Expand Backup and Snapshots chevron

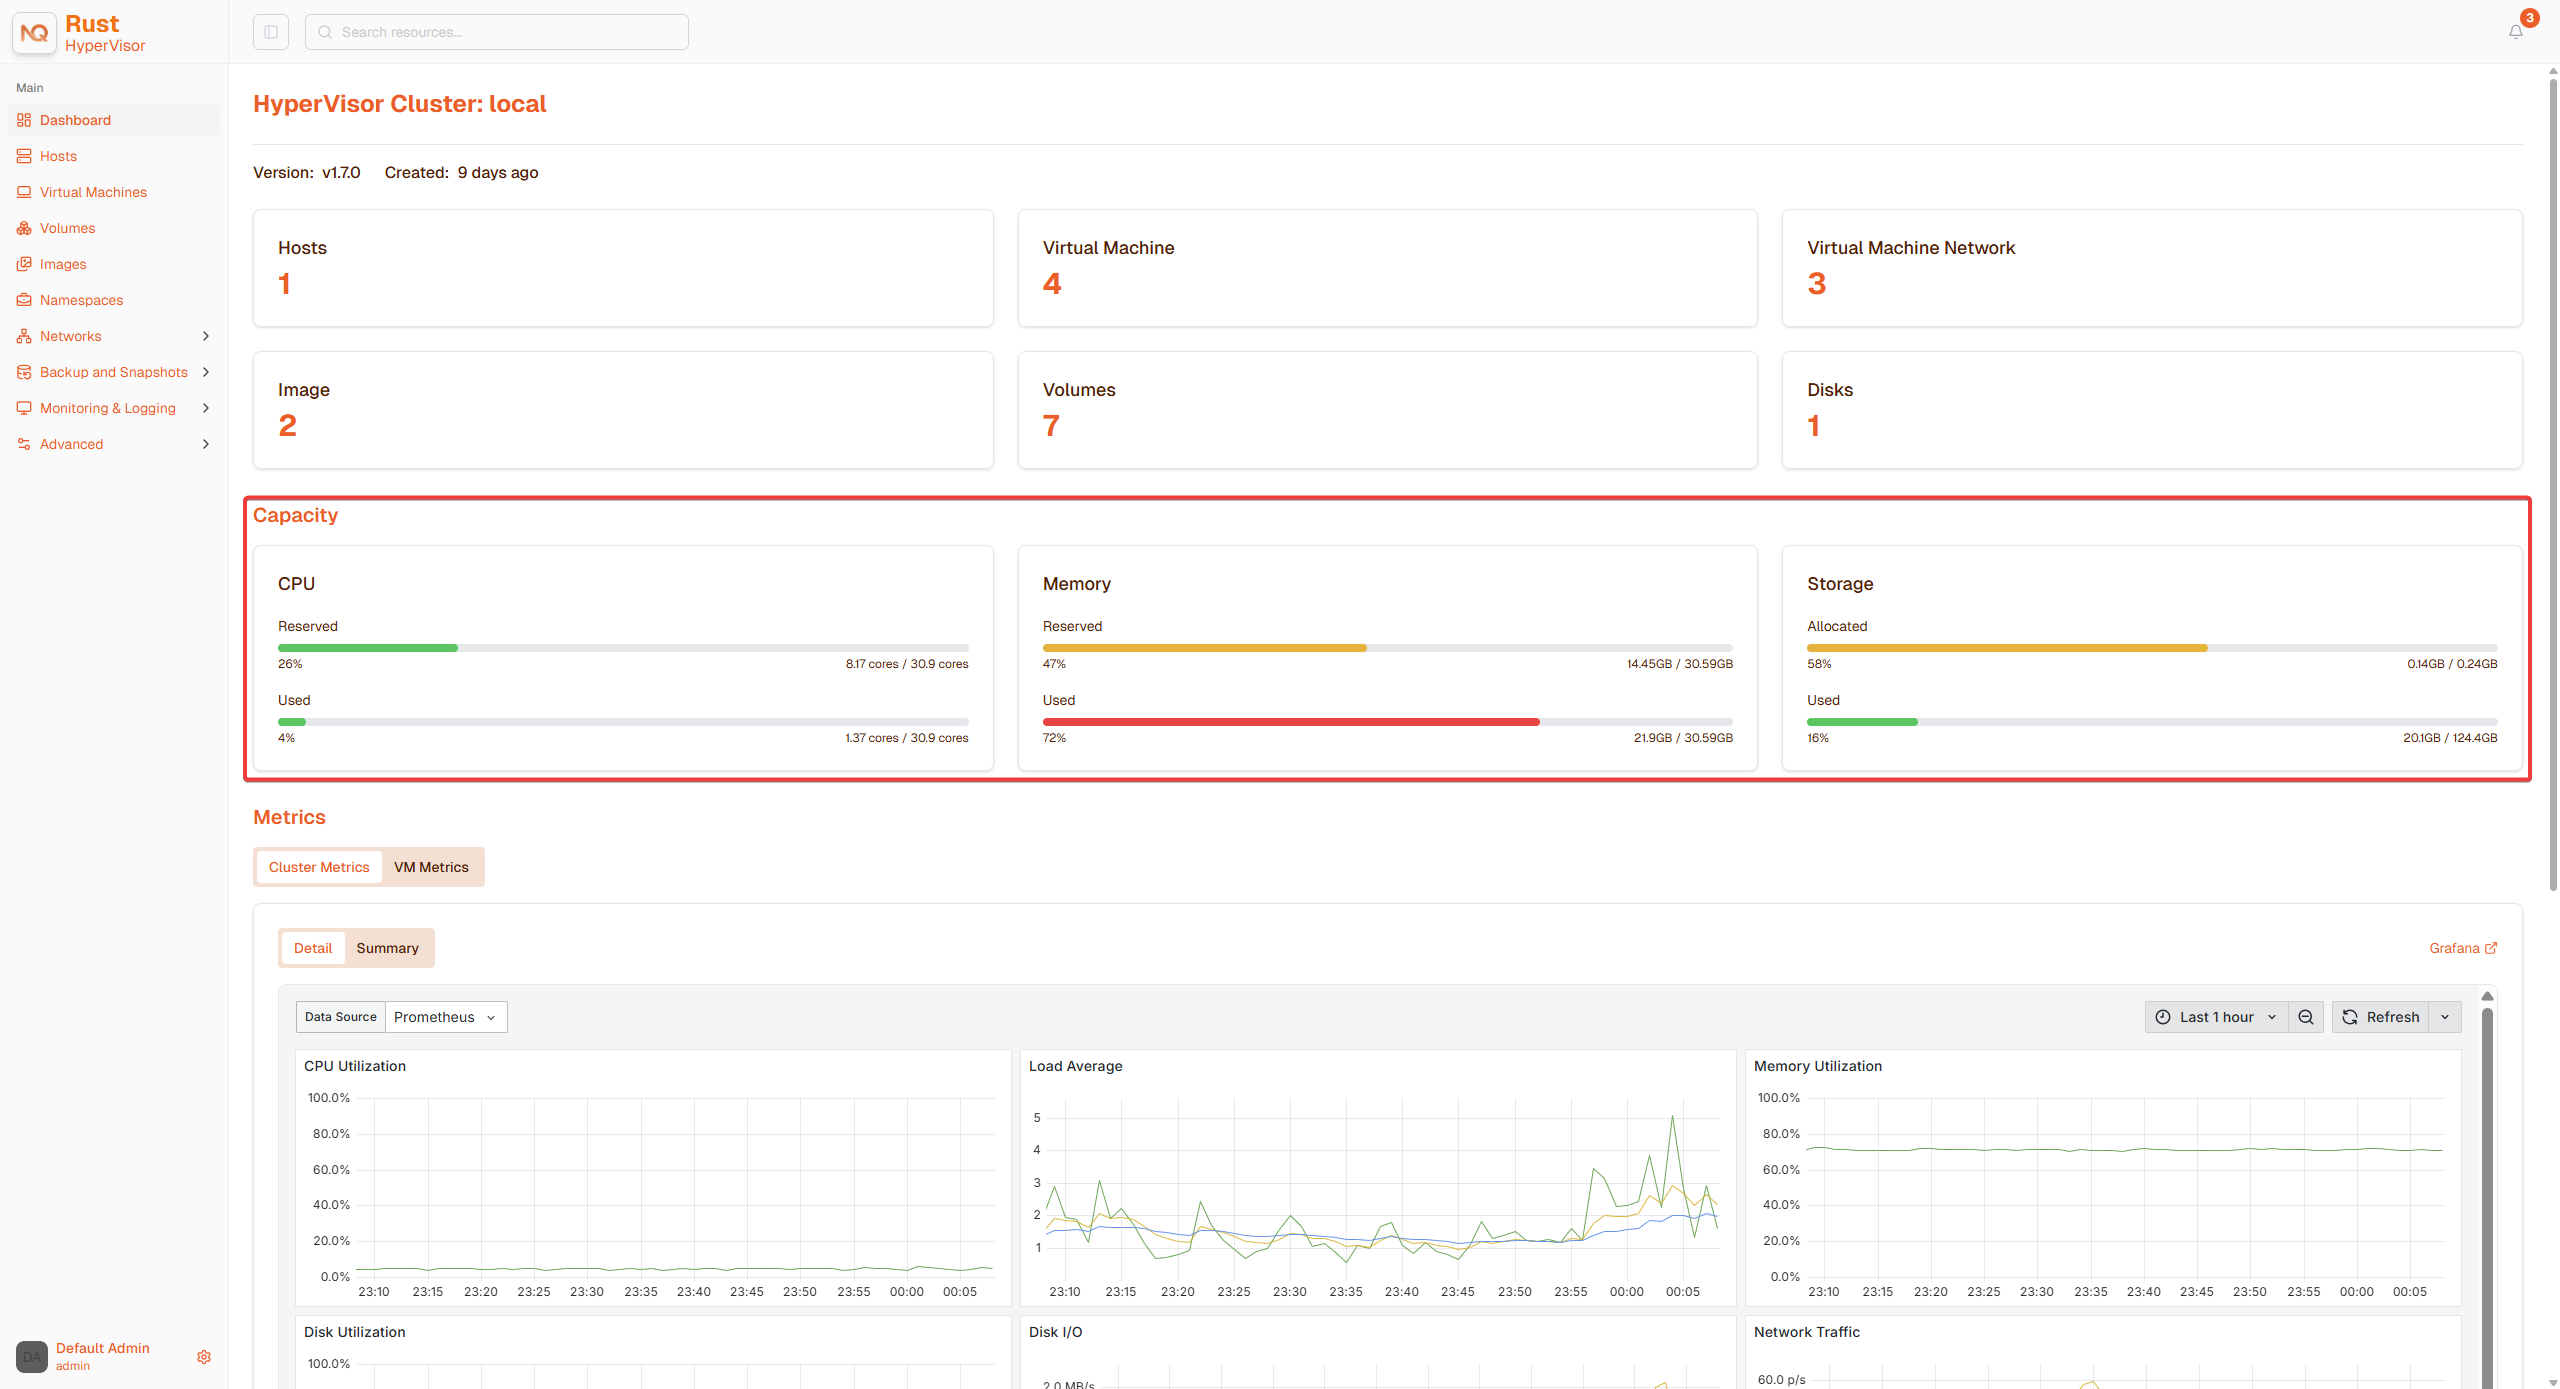[206, 372]
